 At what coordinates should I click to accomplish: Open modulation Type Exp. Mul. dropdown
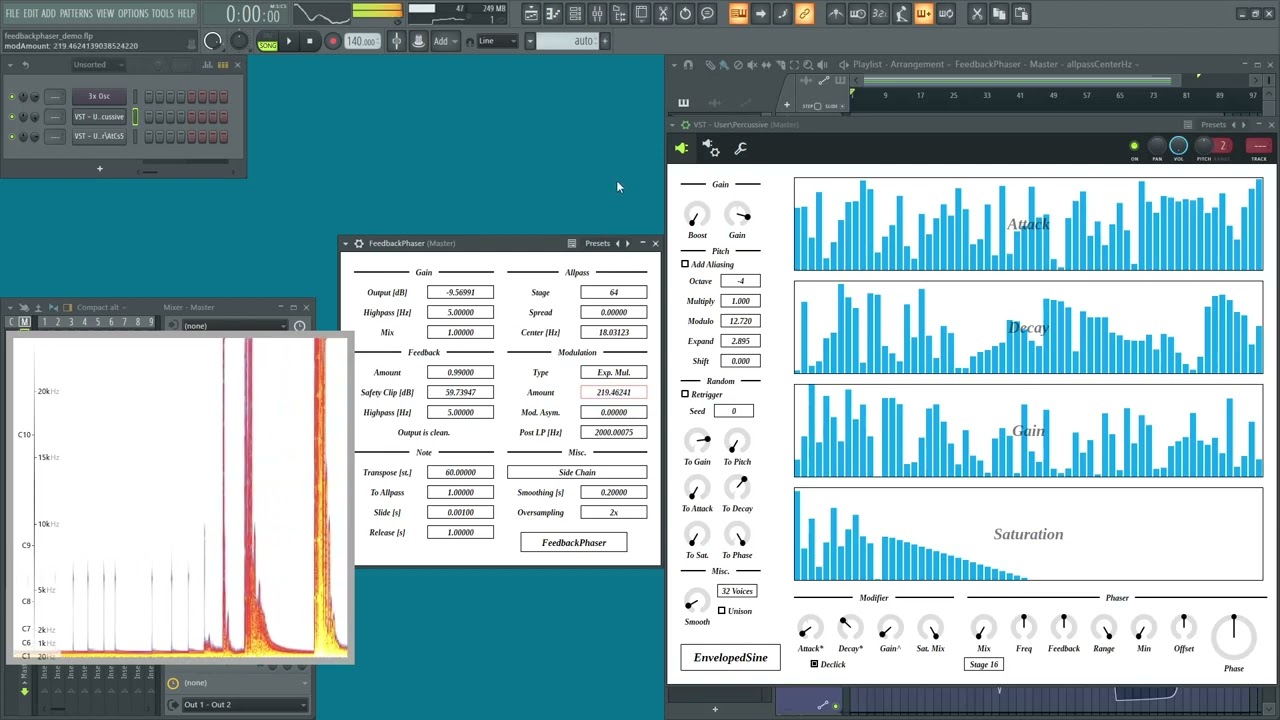(x=613, y=372)
